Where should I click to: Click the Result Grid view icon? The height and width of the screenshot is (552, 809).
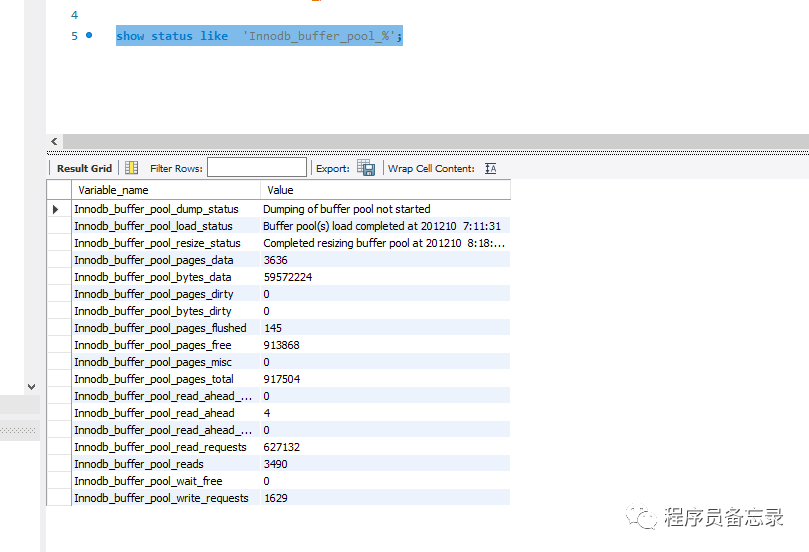pyautogui.click(x=132, y=168)
